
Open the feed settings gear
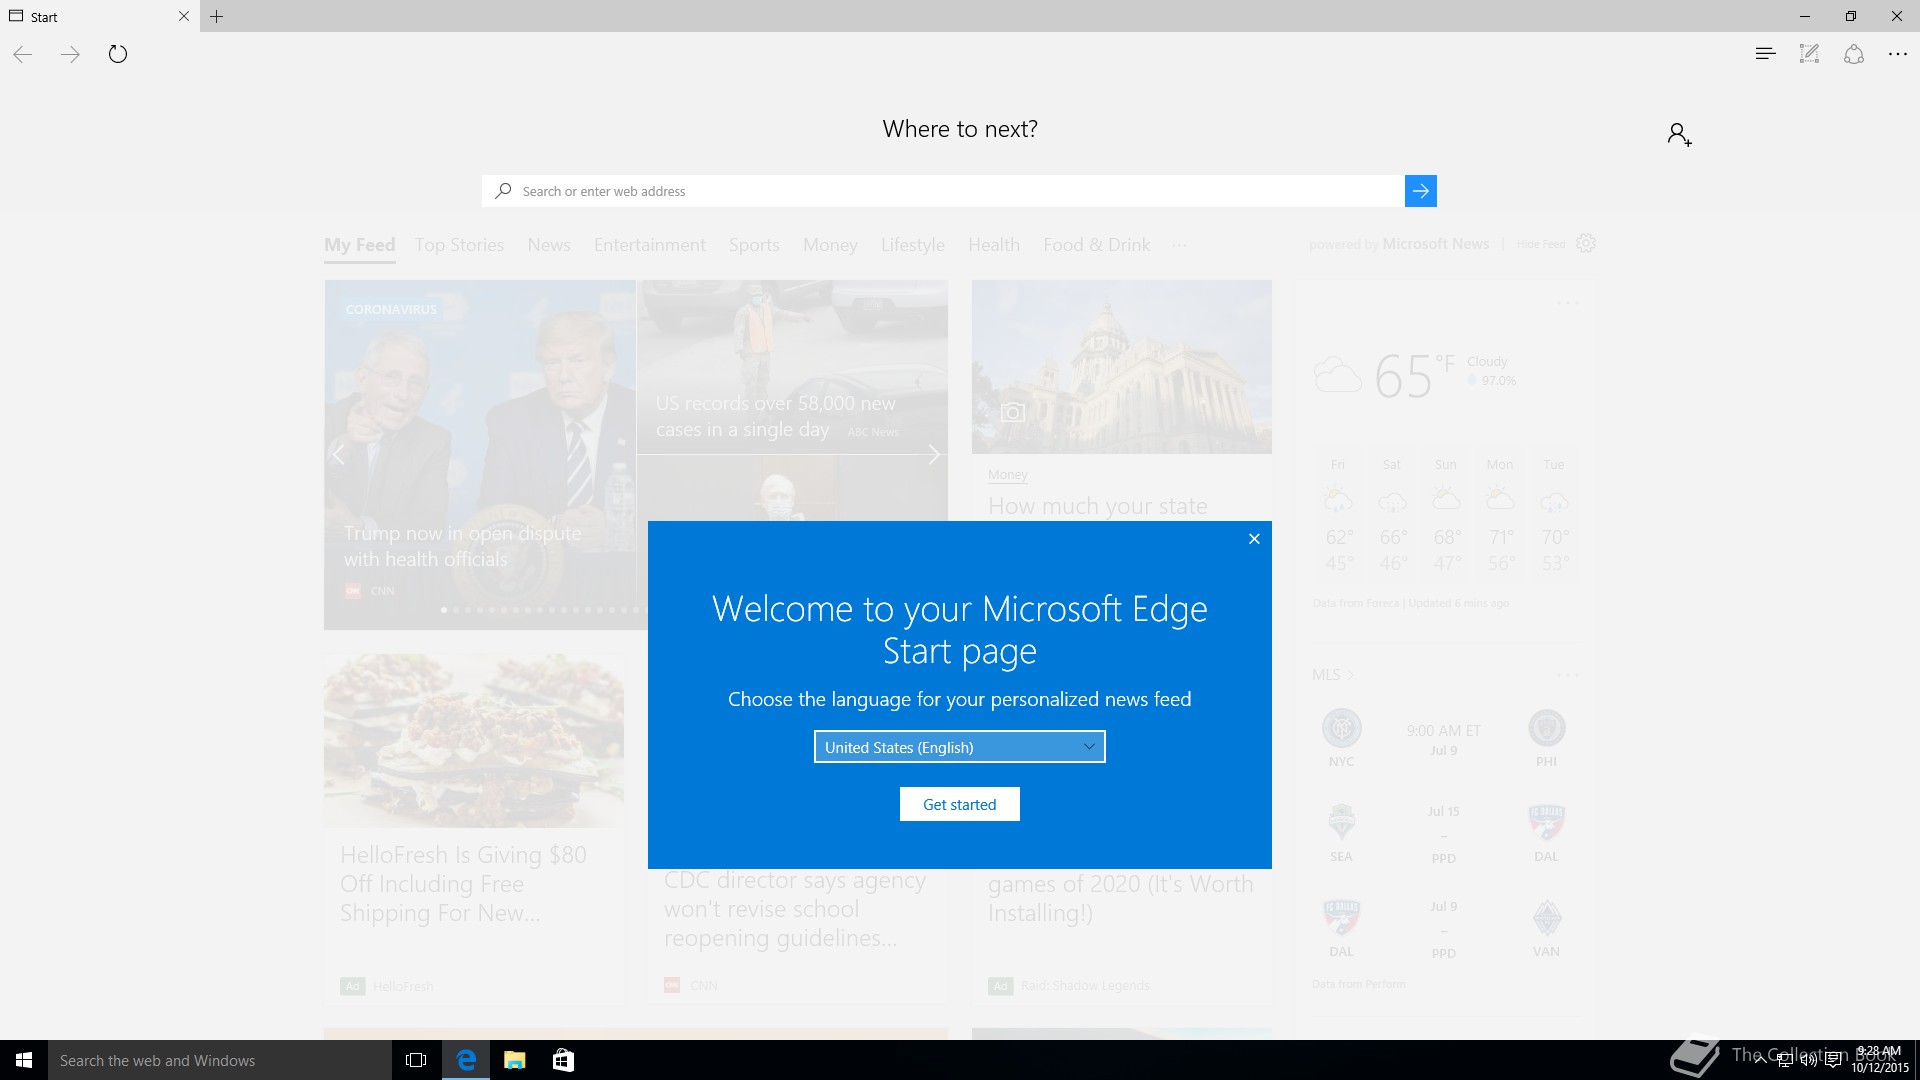tap(1586, 243)
